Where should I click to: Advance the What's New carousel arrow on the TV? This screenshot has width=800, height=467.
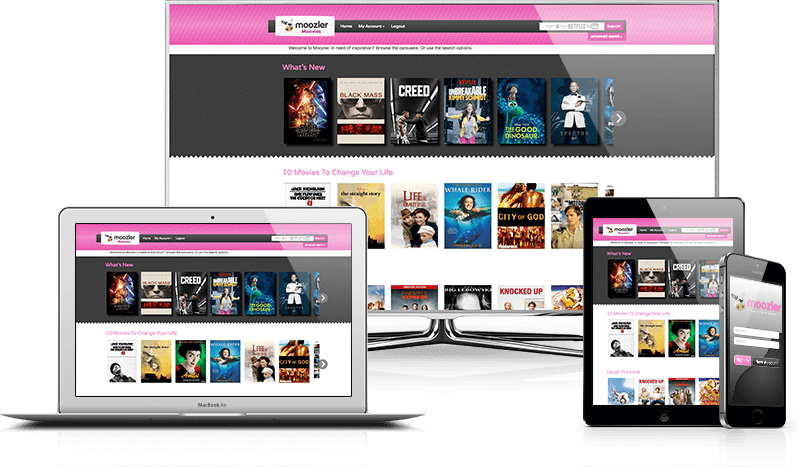tap(618, 118)
